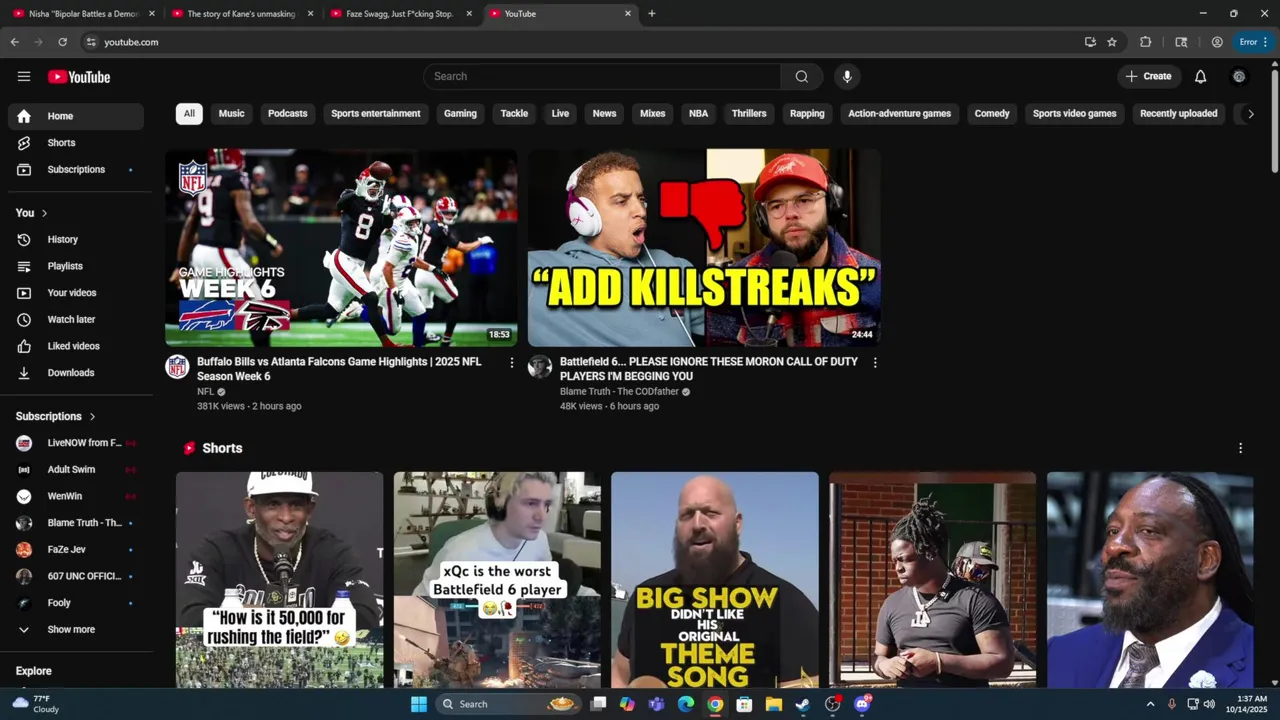Open Playlists in sidebar

(x=76, y=266)
